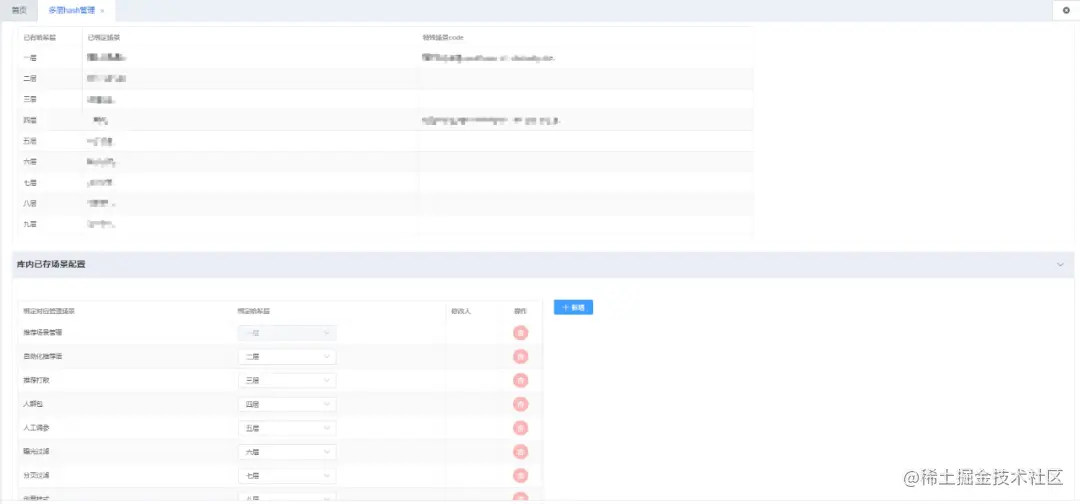Screen dimensions: 1080x504
Task: Open the disabled 一层 layer dropdown
Action: (x=287, y=333)
